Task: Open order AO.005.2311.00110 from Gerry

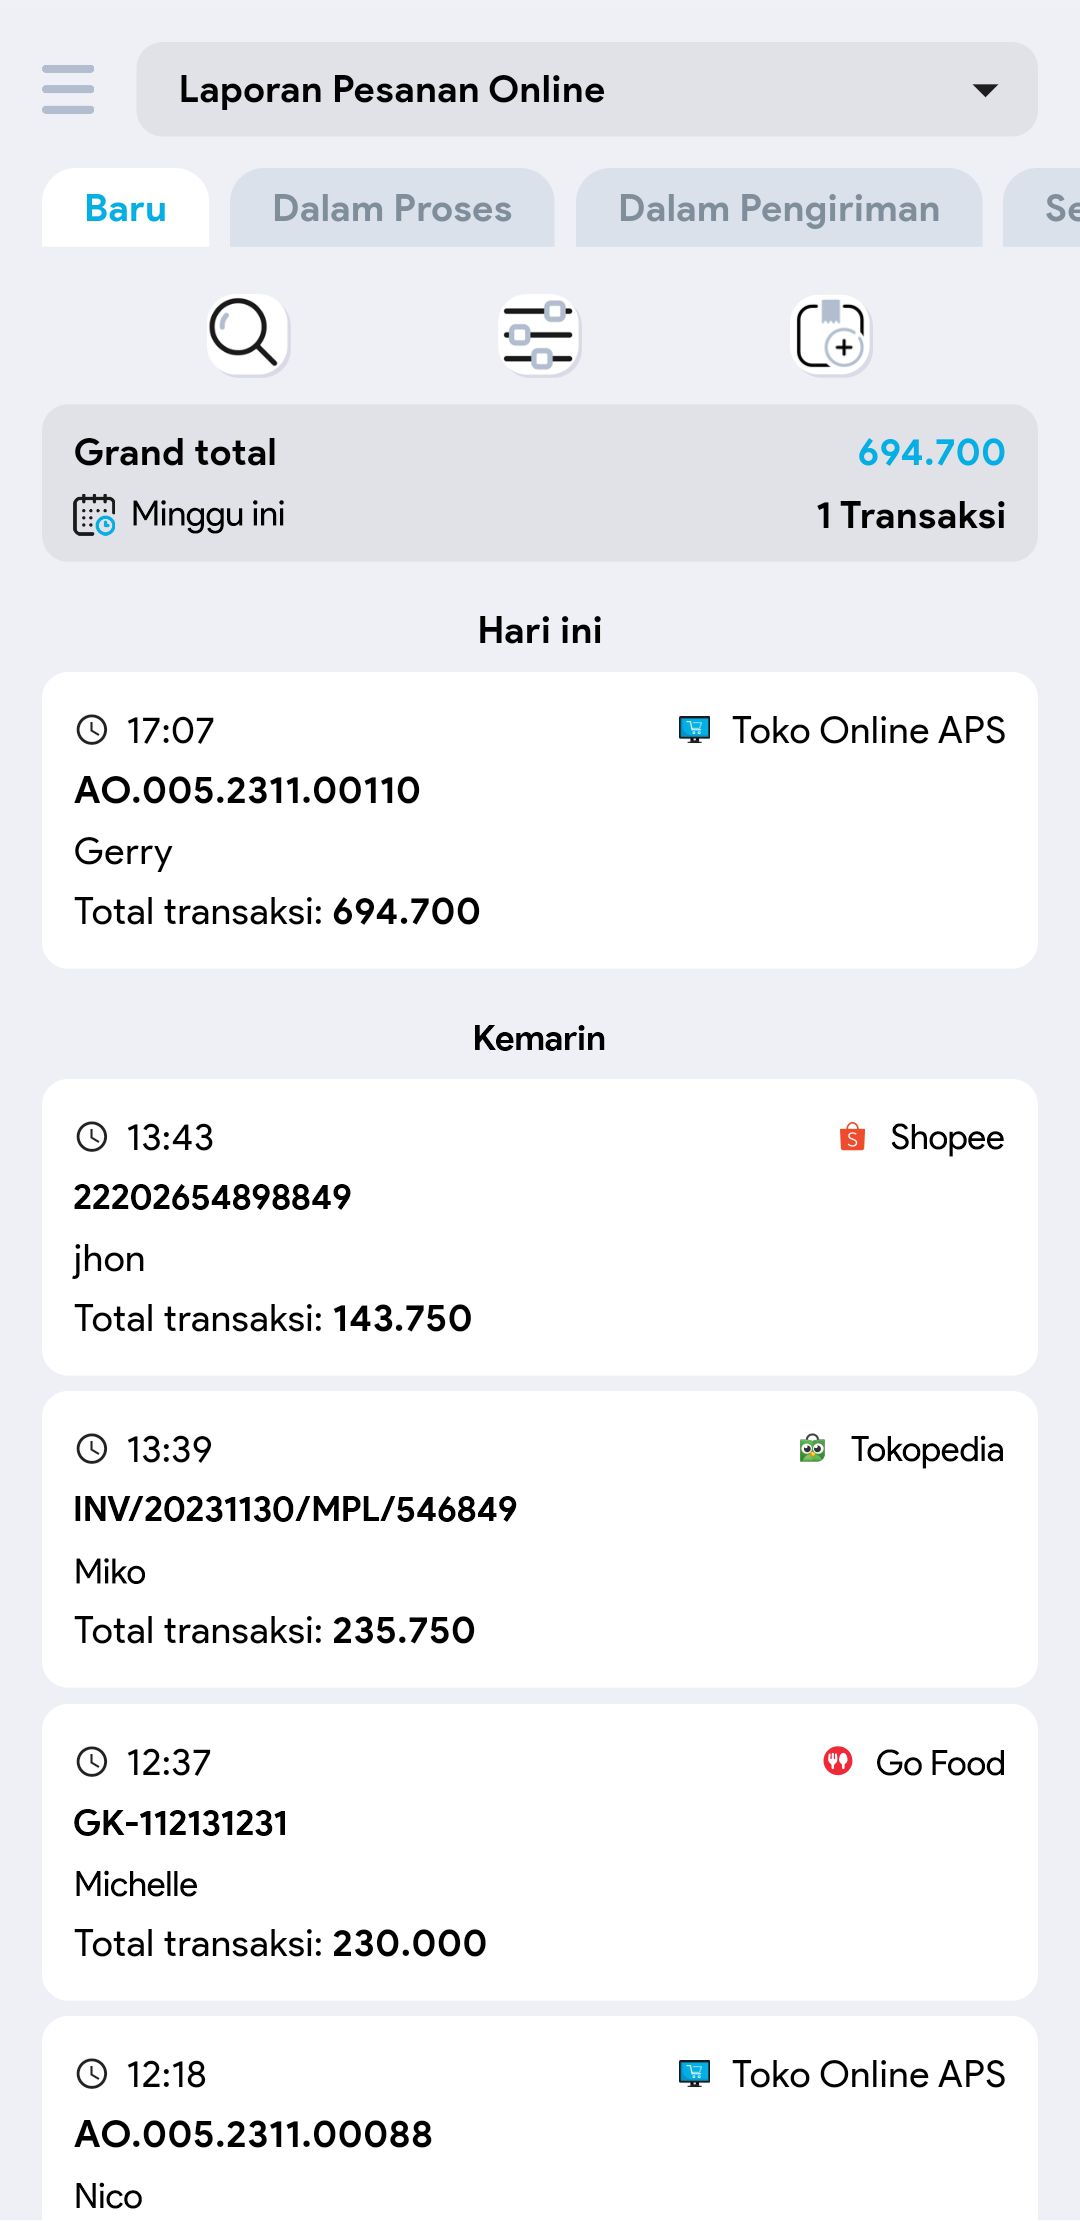Action: tap(539, 820)
